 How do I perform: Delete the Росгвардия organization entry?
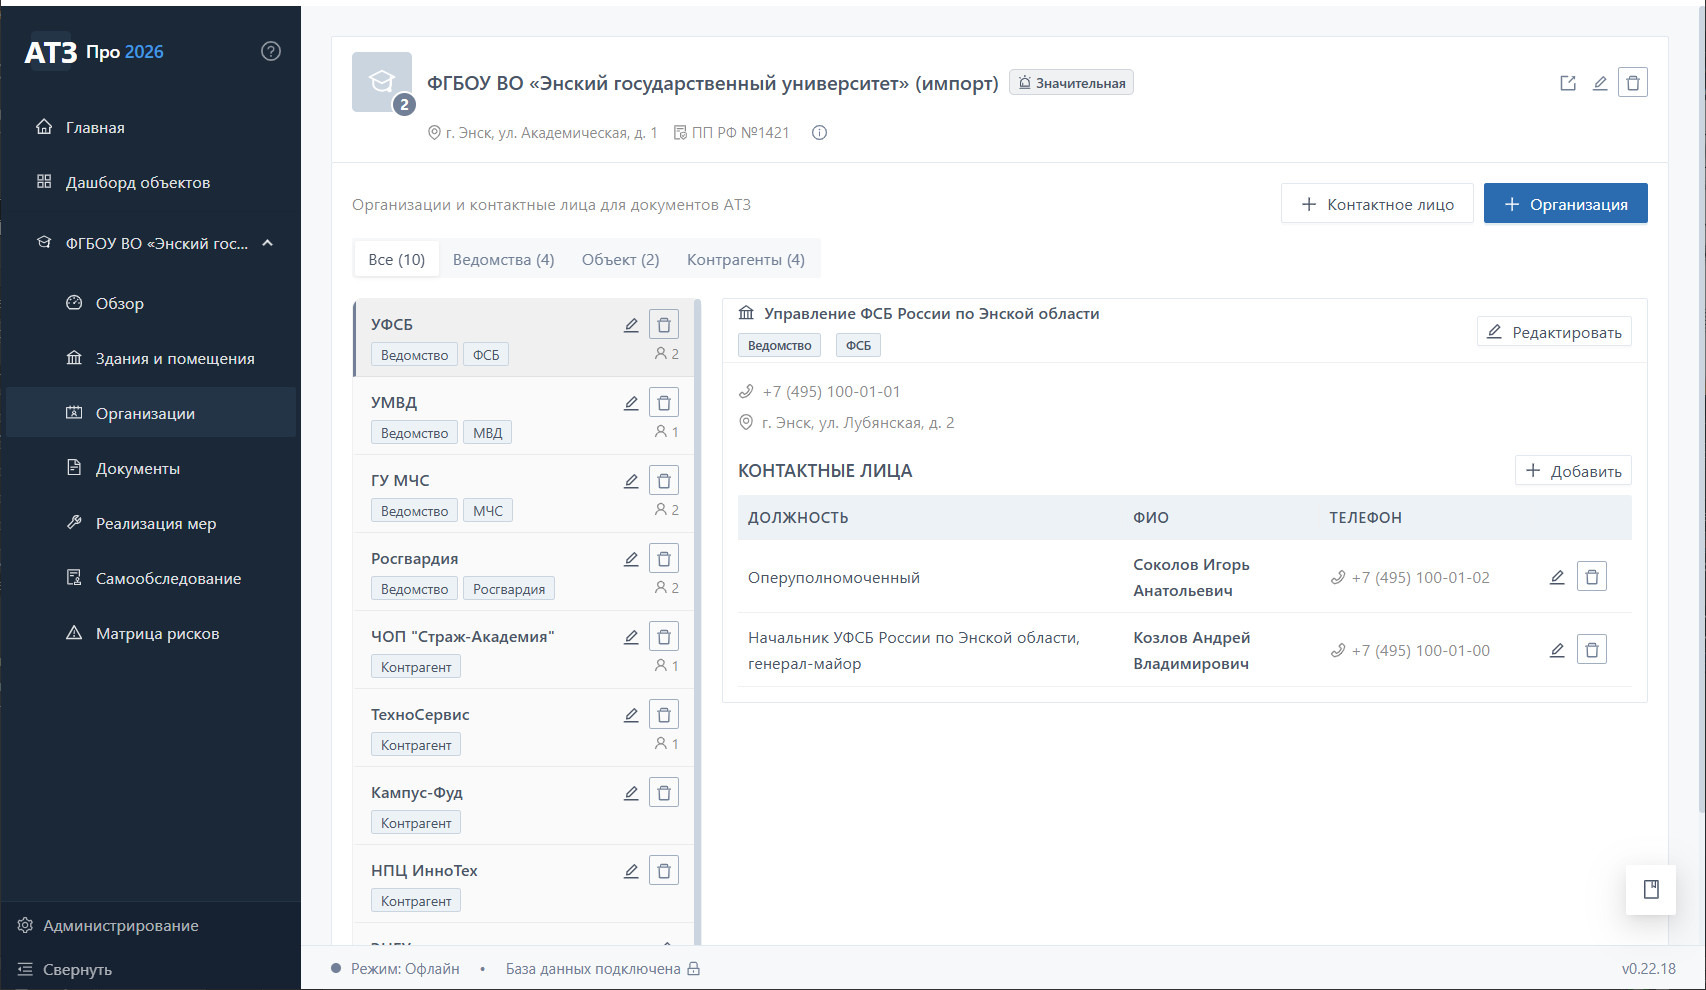[x=664, y=559]
